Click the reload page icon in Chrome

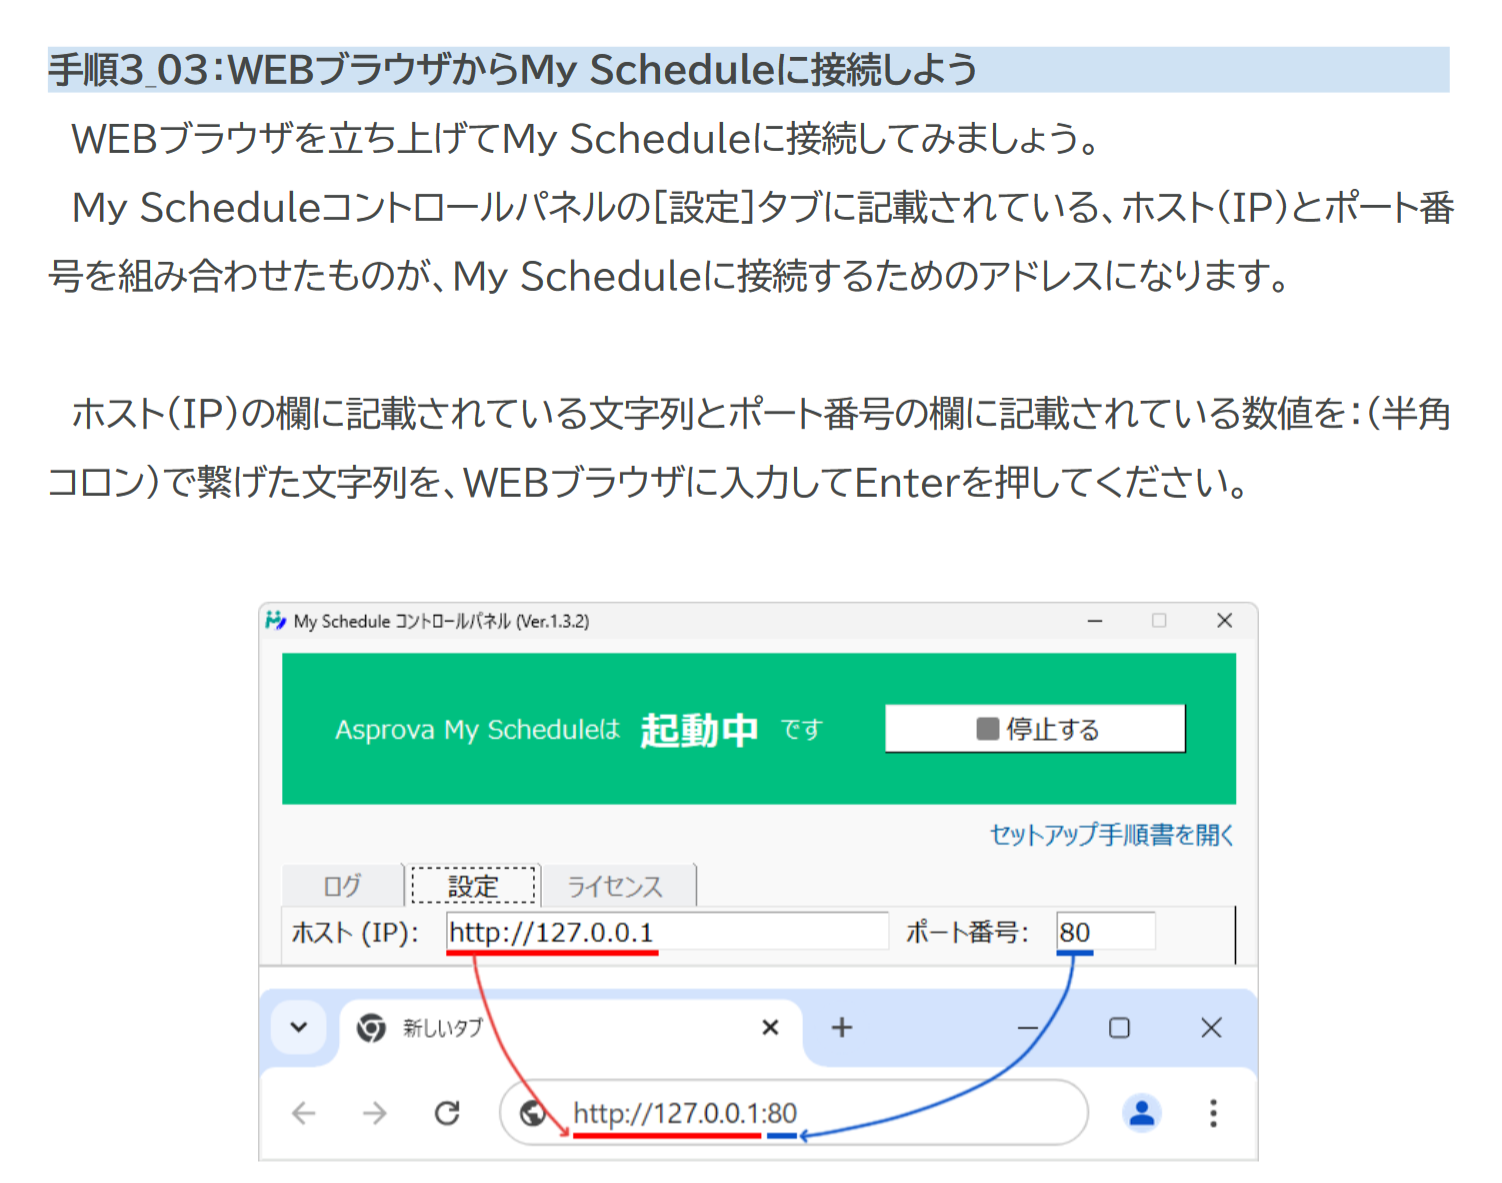(x=447, y=1113)
